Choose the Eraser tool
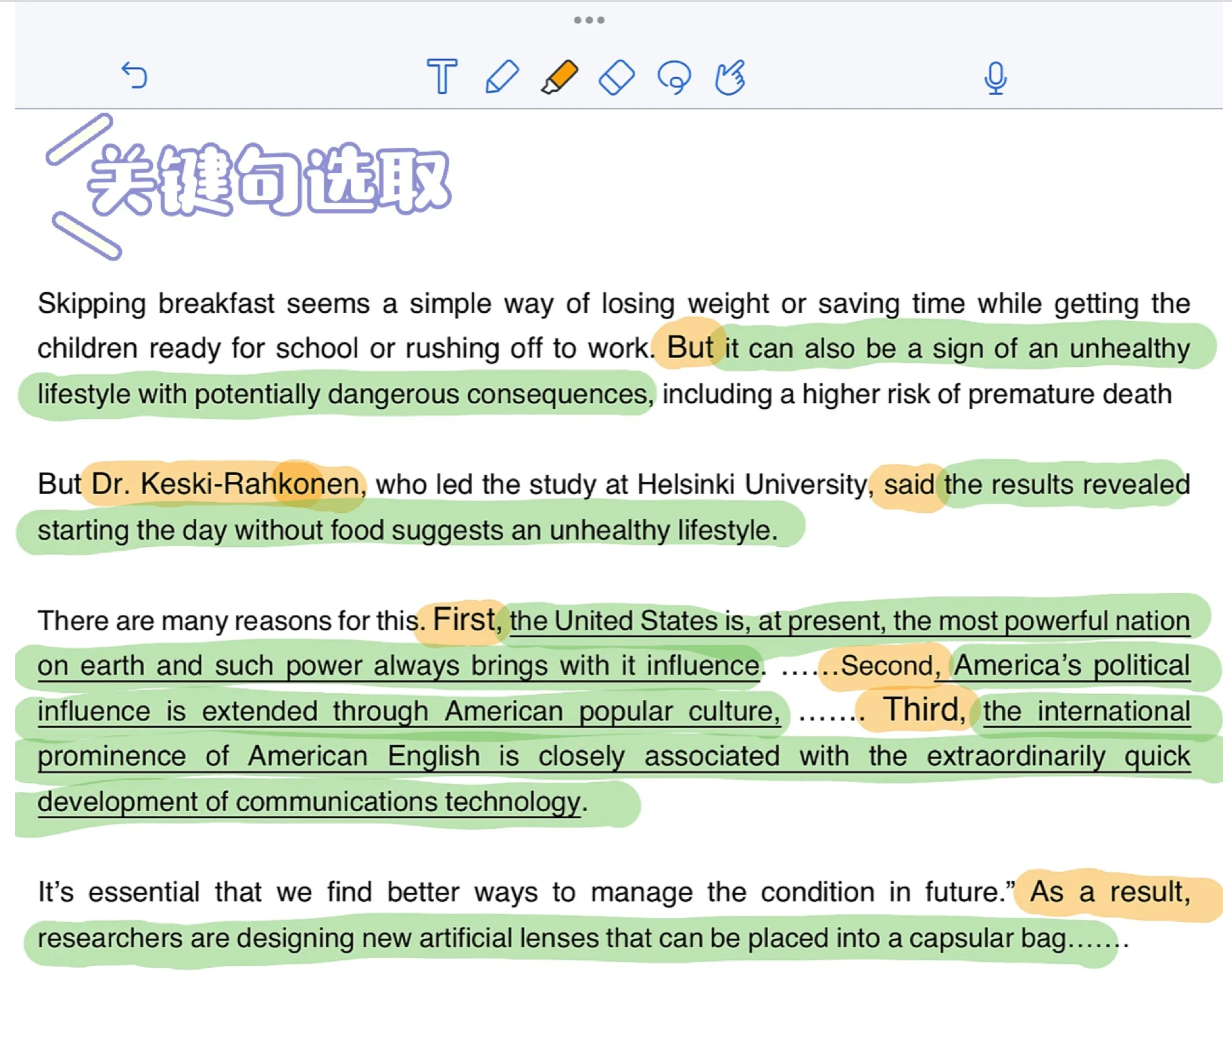The image size is (1232, 1044). (x=617, y=77)
